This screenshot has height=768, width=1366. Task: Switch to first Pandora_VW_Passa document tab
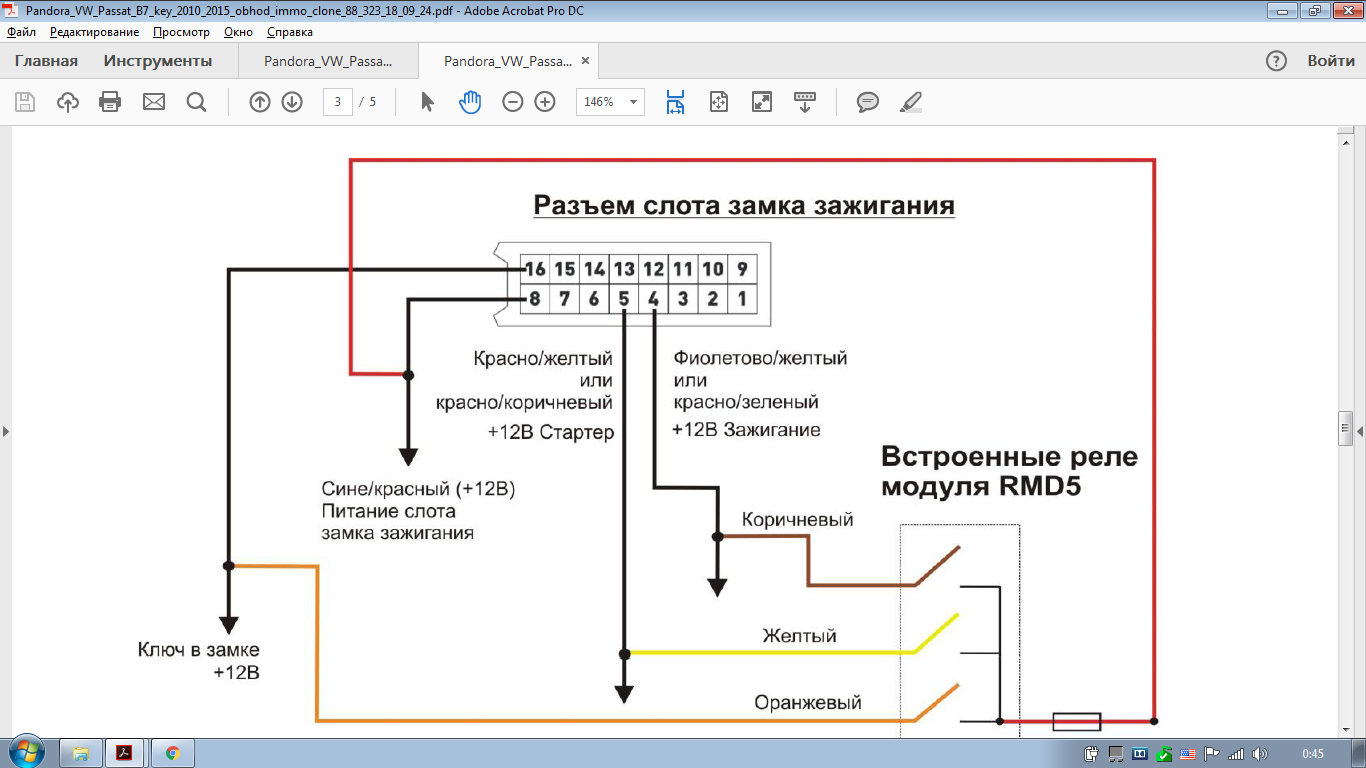(x=327, y=61)
